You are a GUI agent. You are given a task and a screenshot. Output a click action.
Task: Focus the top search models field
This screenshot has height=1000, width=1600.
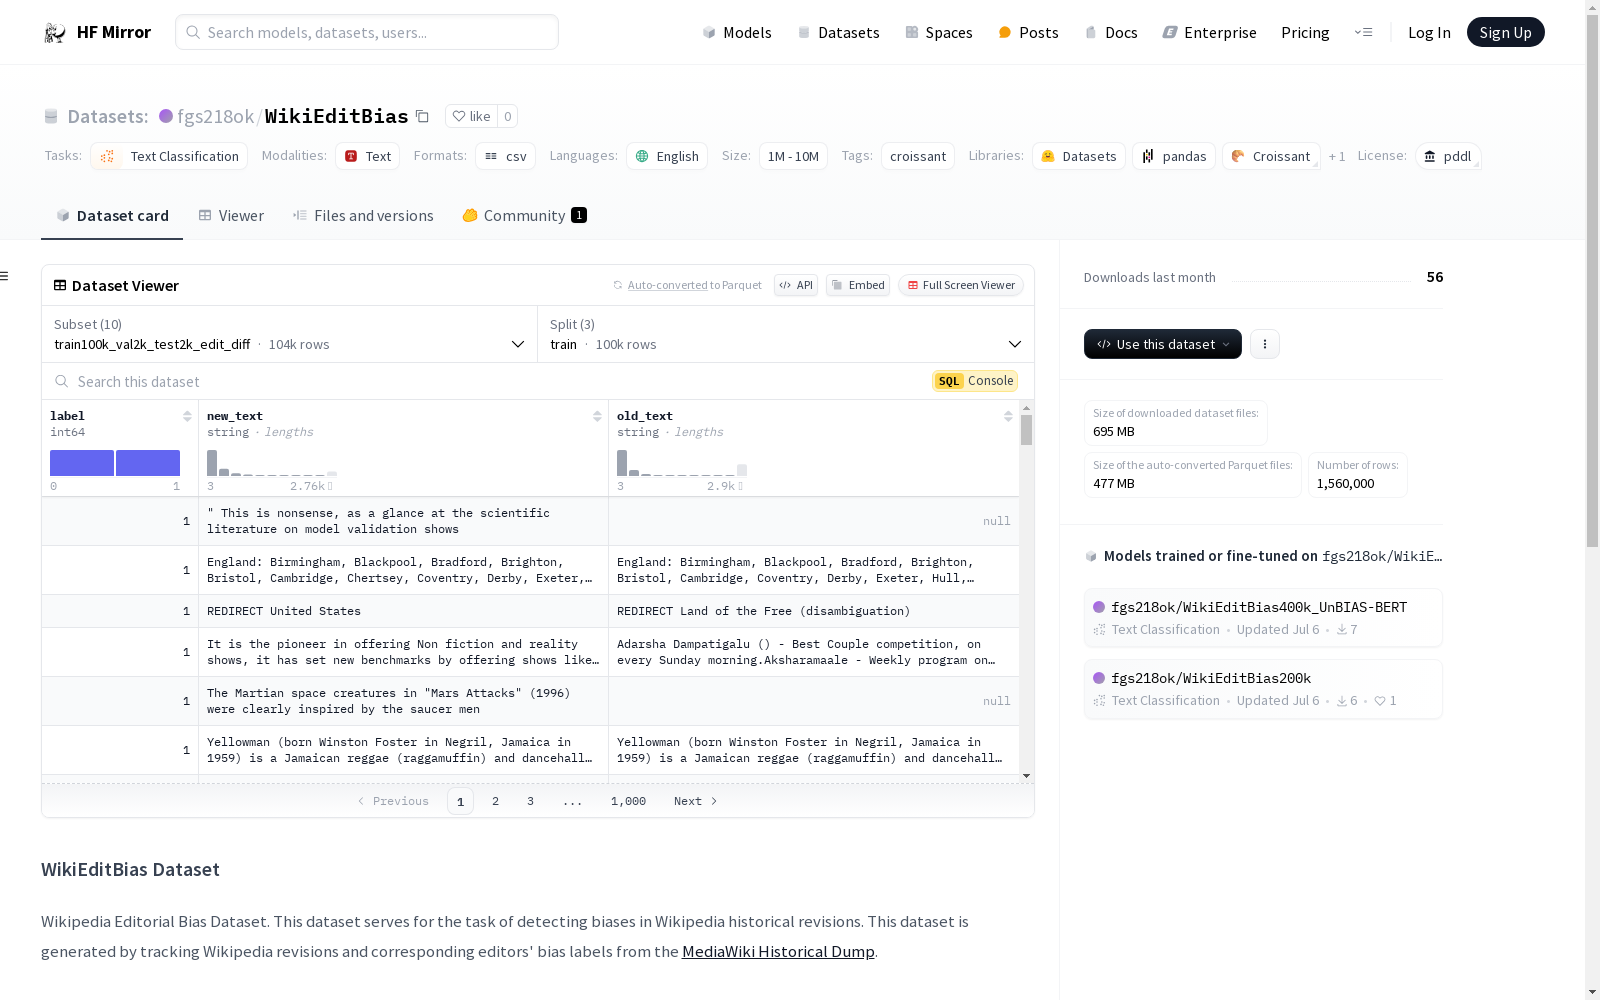pyautogui.click(x=367, y=32)
